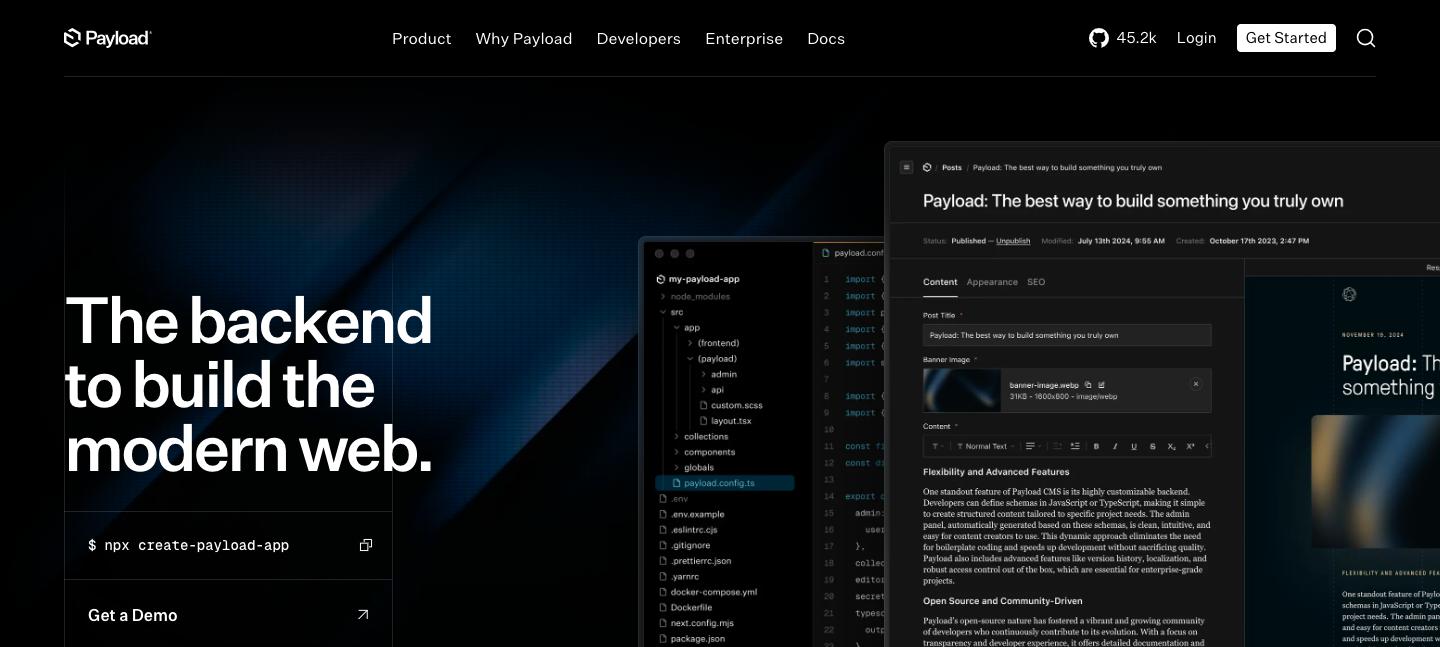Expand the api folder

(x=703, y=390)
